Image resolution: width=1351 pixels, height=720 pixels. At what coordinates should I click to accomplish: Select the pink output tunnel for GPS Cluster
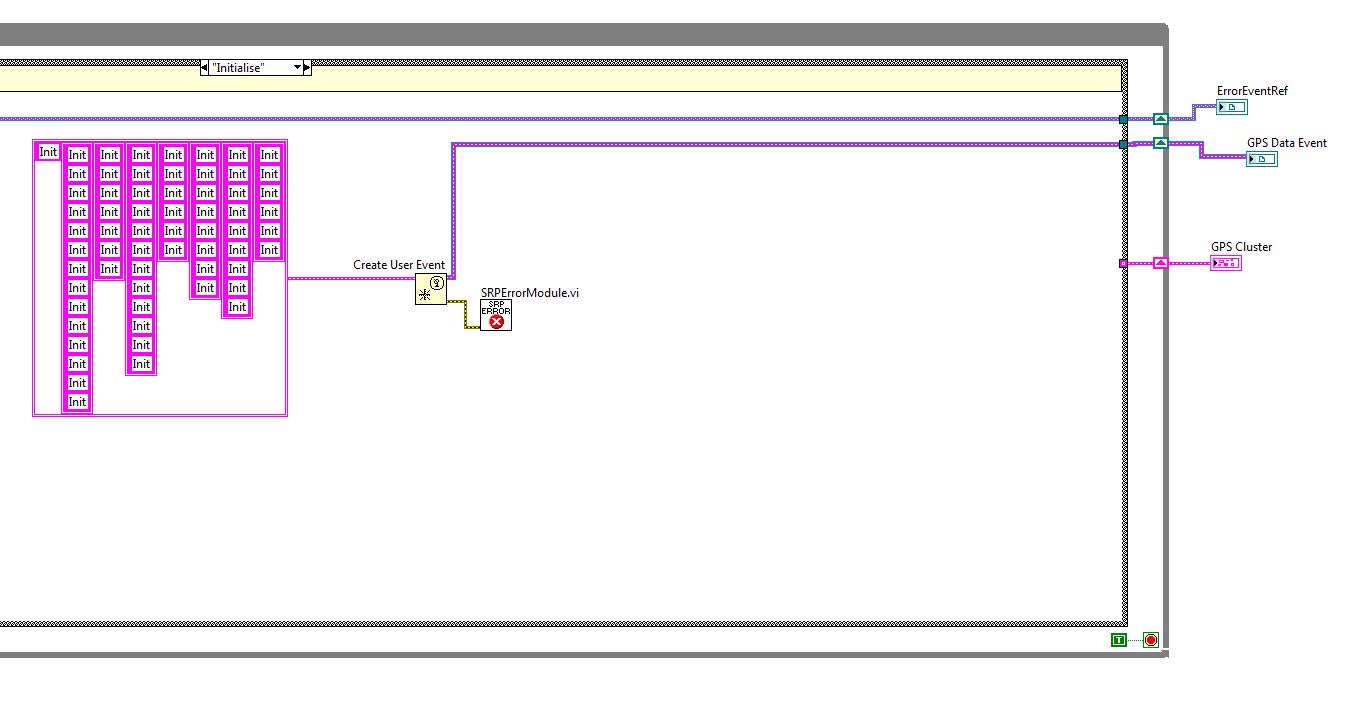(x=1123, y=263)
